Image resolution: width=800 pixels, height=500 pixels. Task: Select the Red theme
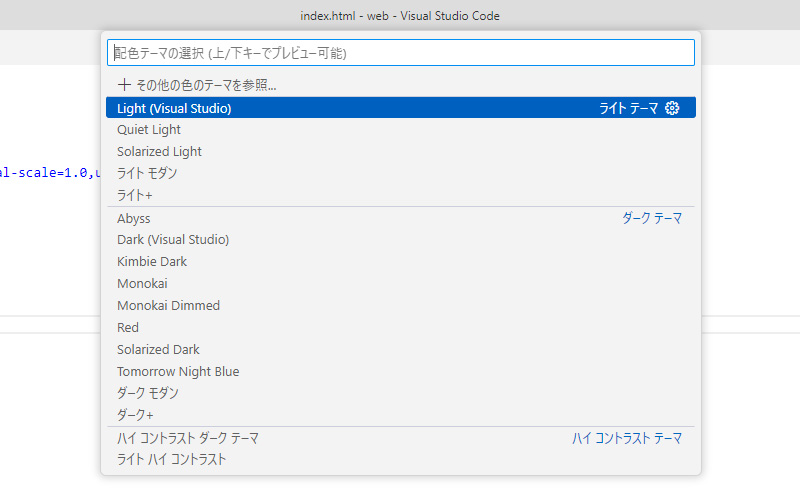coord(128,328)
